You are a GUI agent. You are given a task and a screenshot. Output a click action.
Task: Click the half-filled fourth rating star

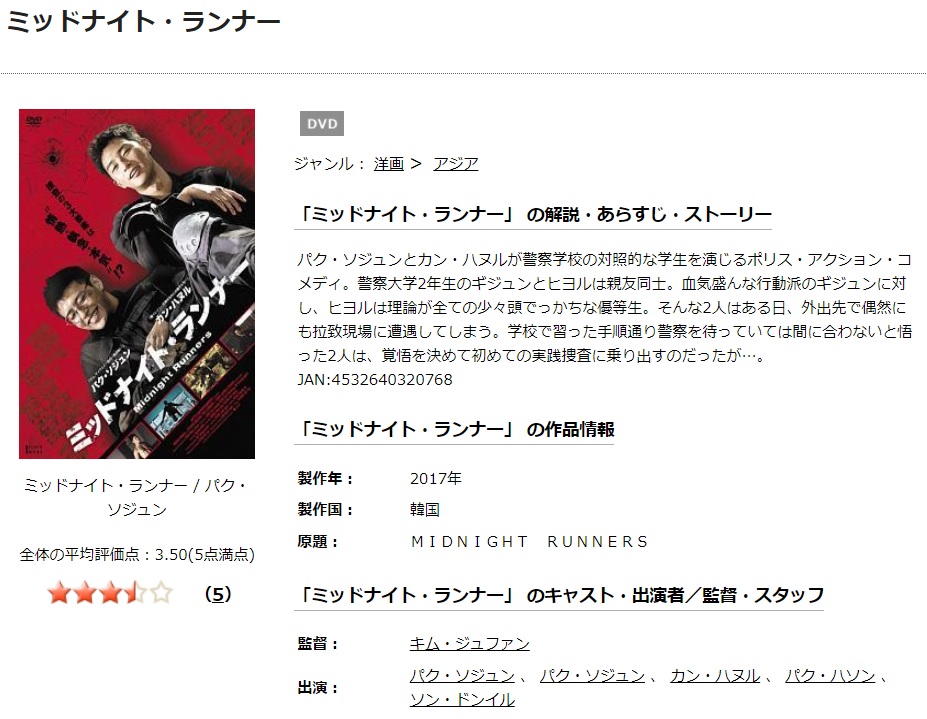tap(136, 592)
